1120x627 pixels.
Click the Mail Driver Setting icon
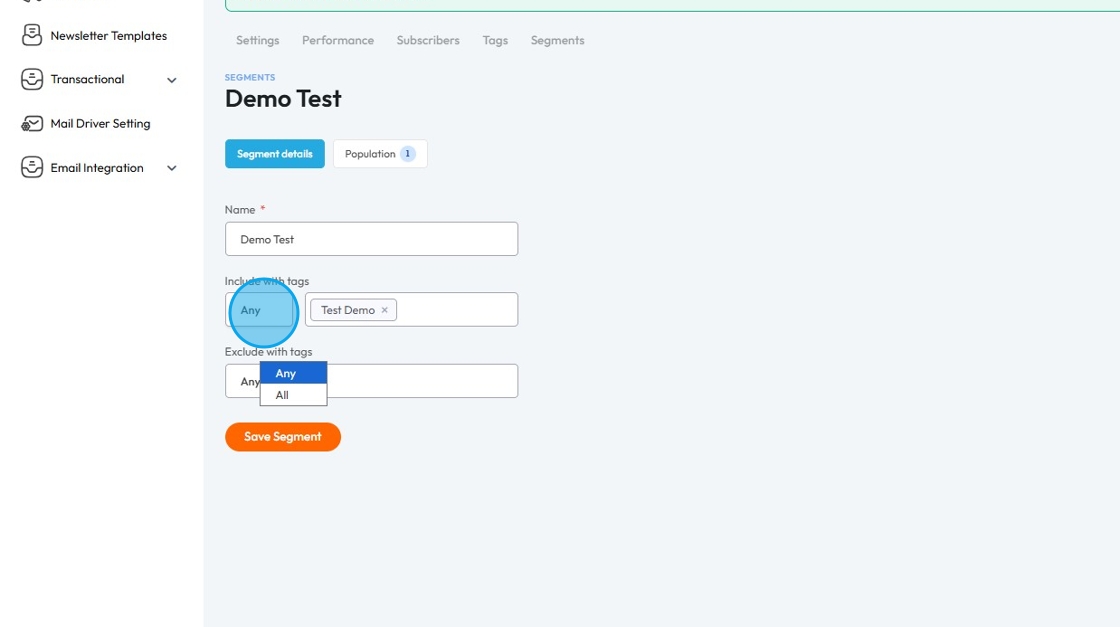click(31, 124)
